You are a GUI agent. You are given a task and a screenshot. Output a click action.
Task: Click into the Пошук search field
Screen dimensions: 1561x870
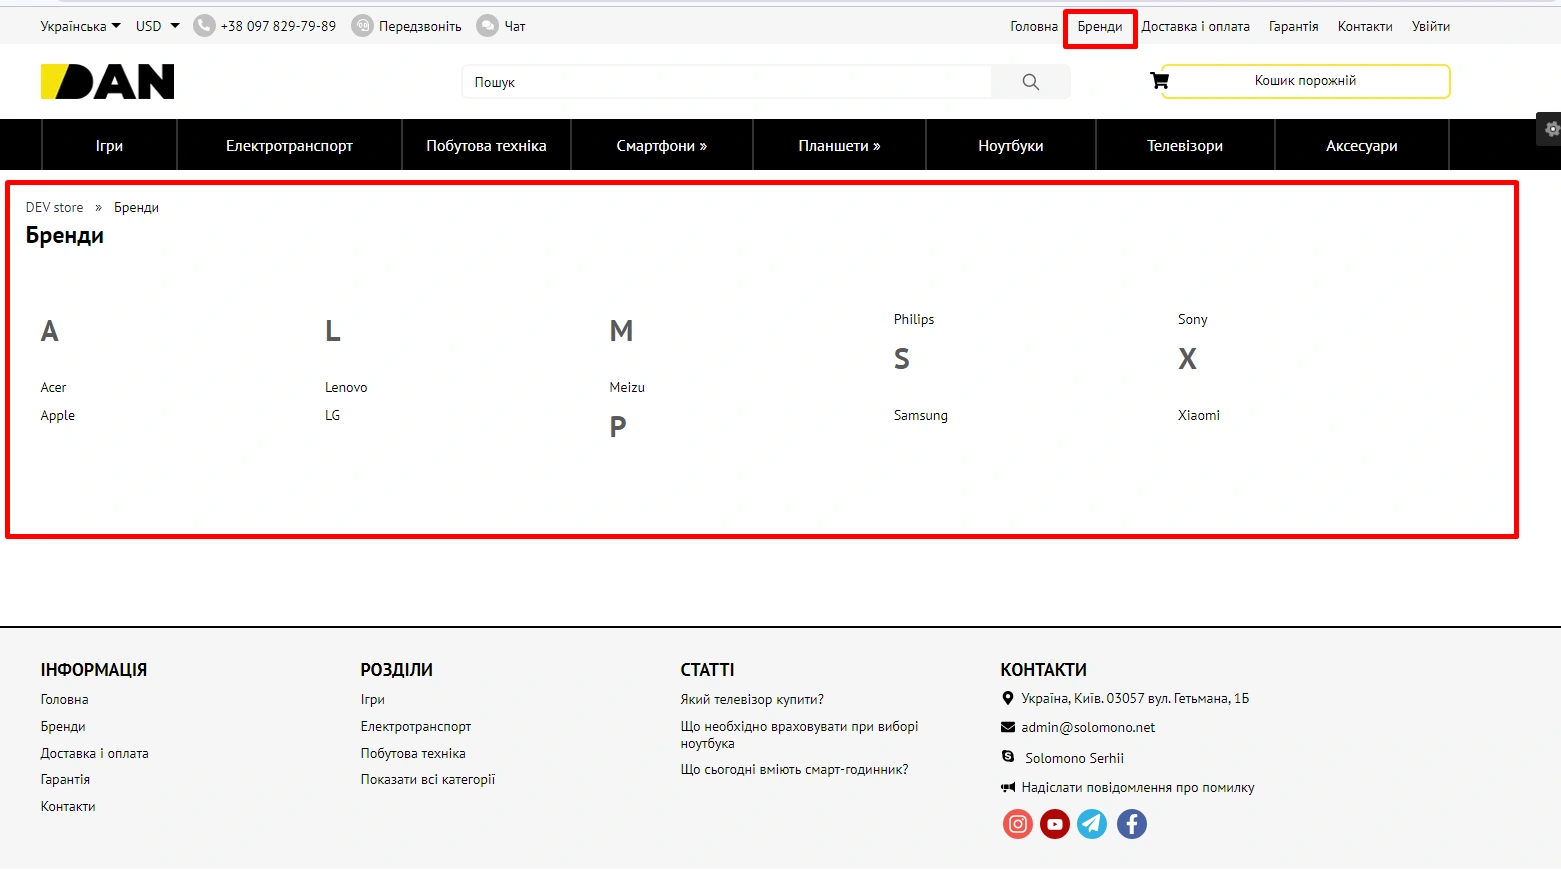[727, 82]
